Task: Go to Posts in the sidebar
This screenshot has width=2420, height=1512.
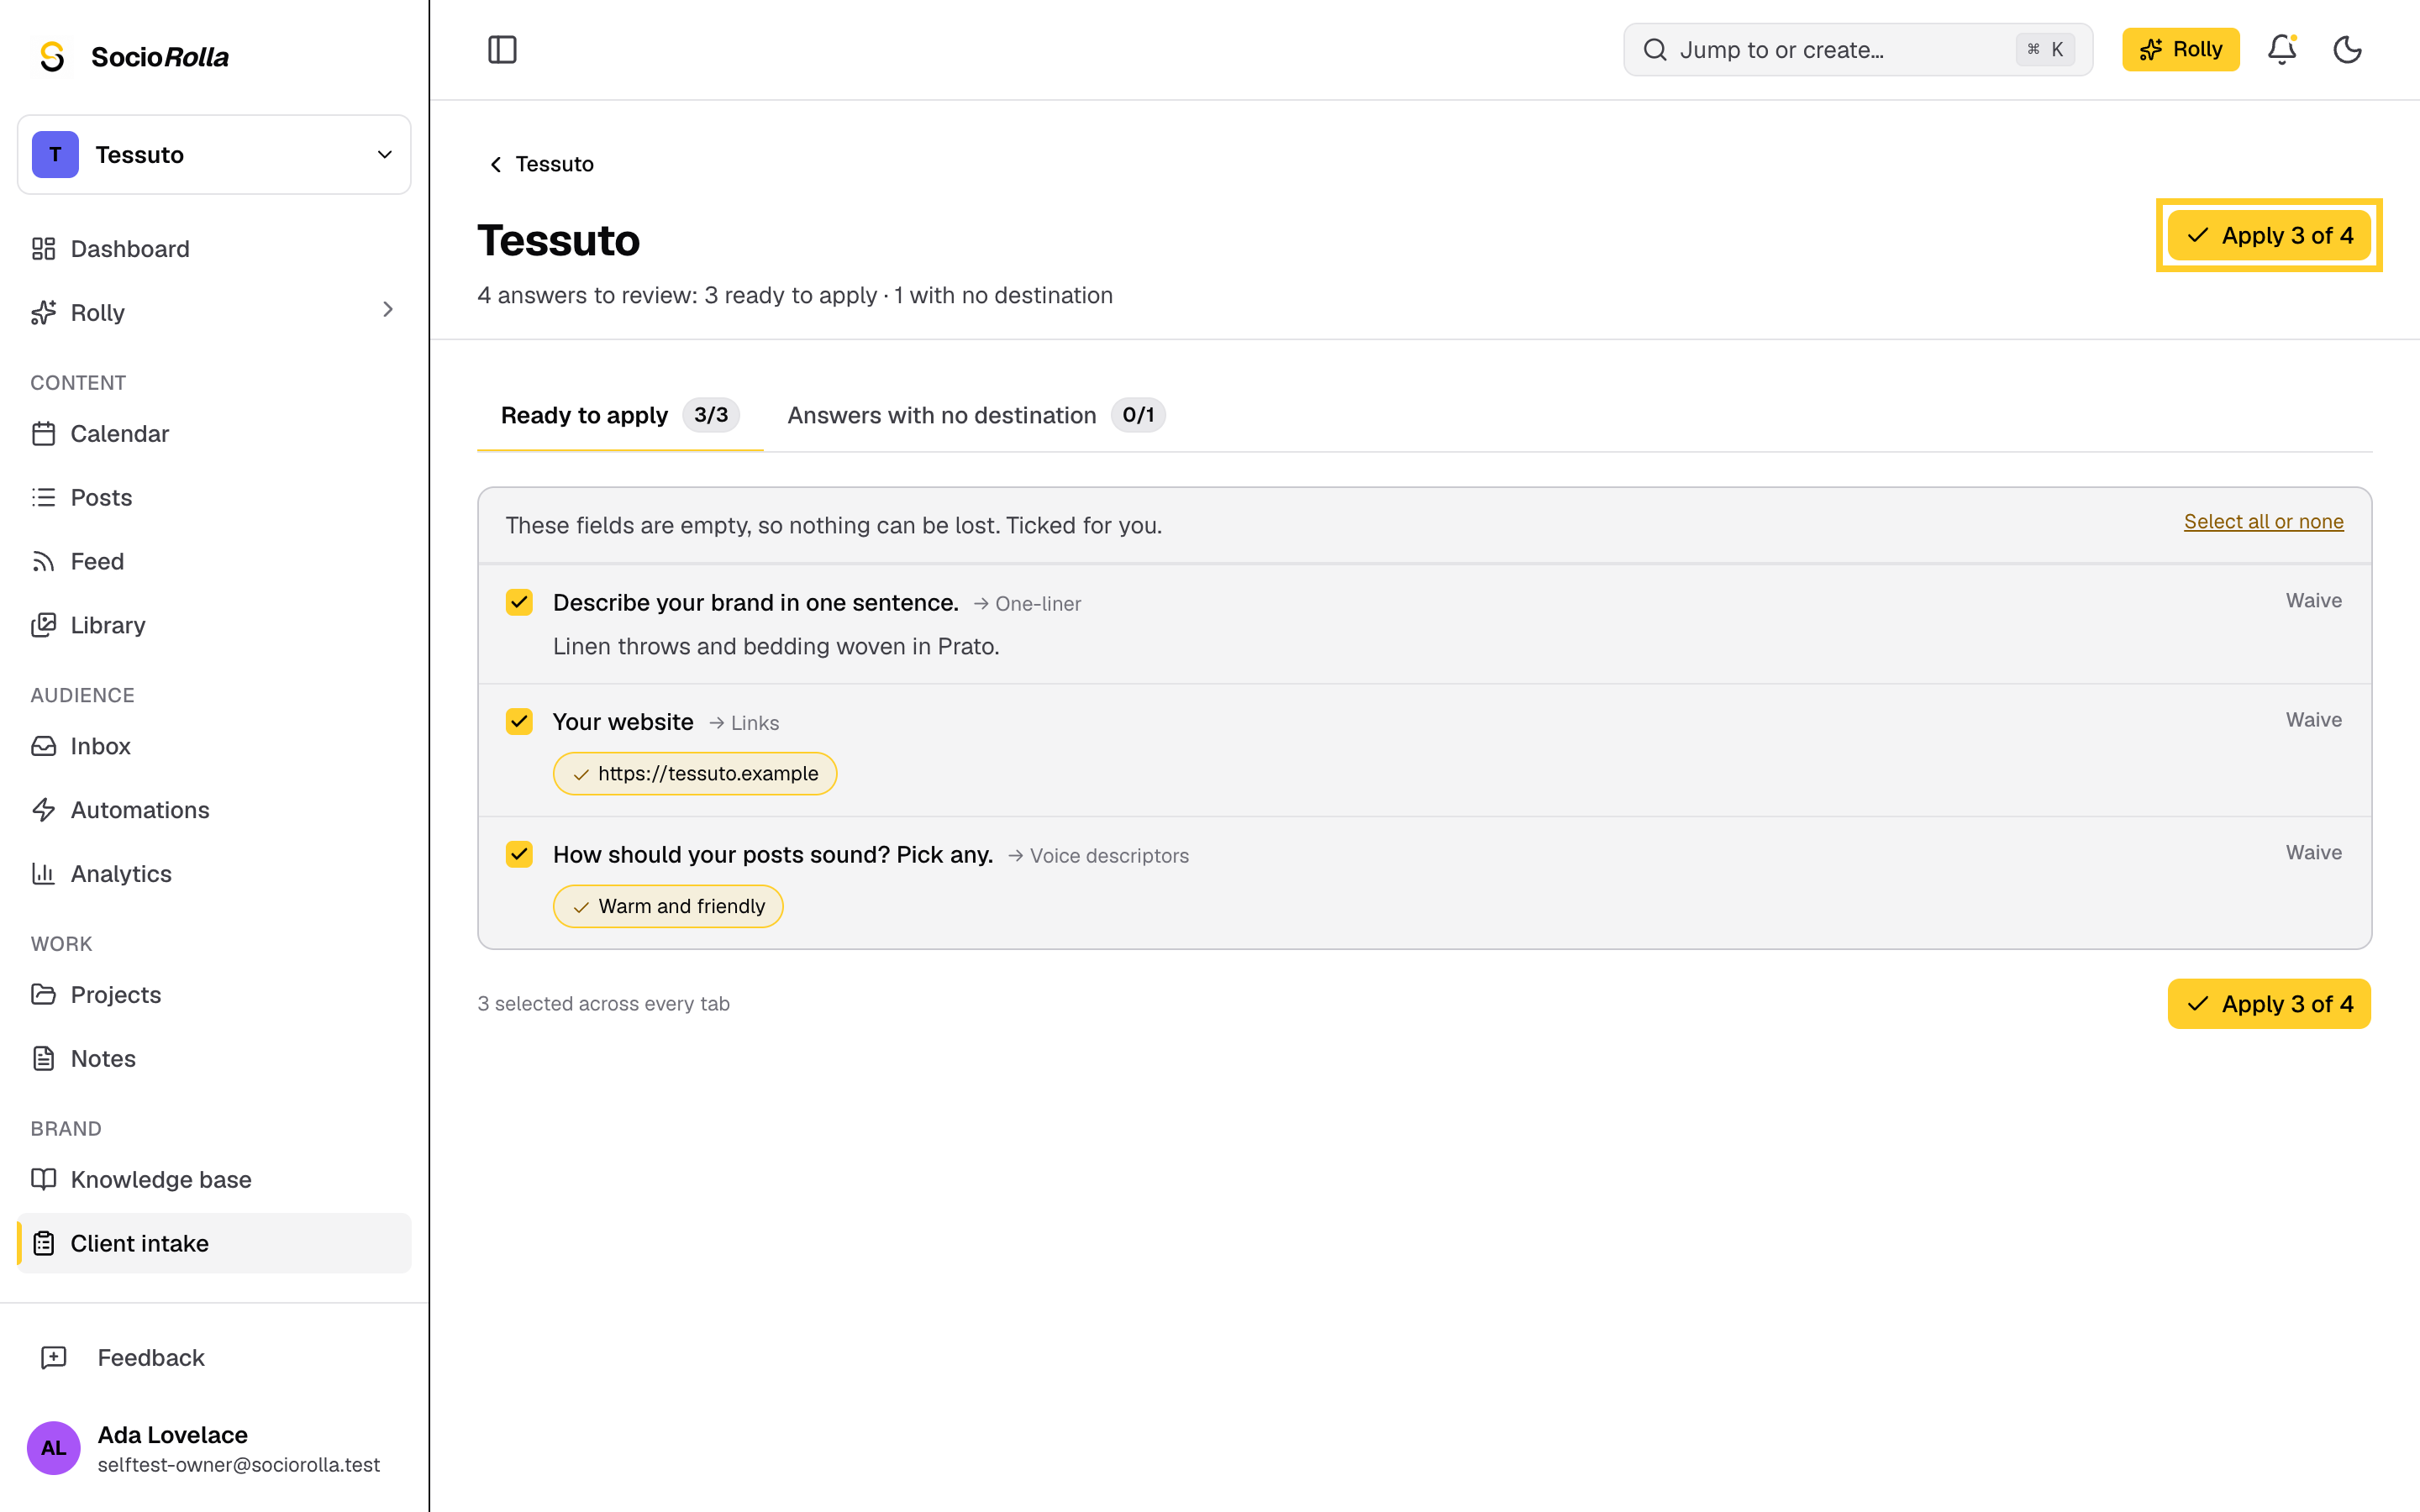Action: coord(214,497)
